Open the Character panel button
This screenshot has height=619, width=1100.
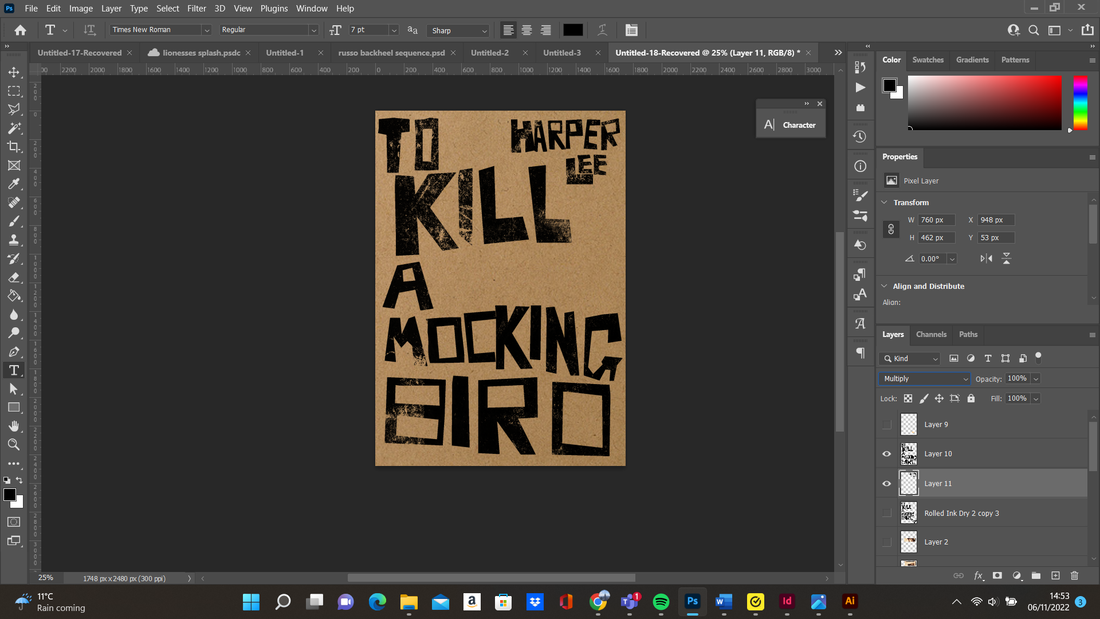pos(791,125)
